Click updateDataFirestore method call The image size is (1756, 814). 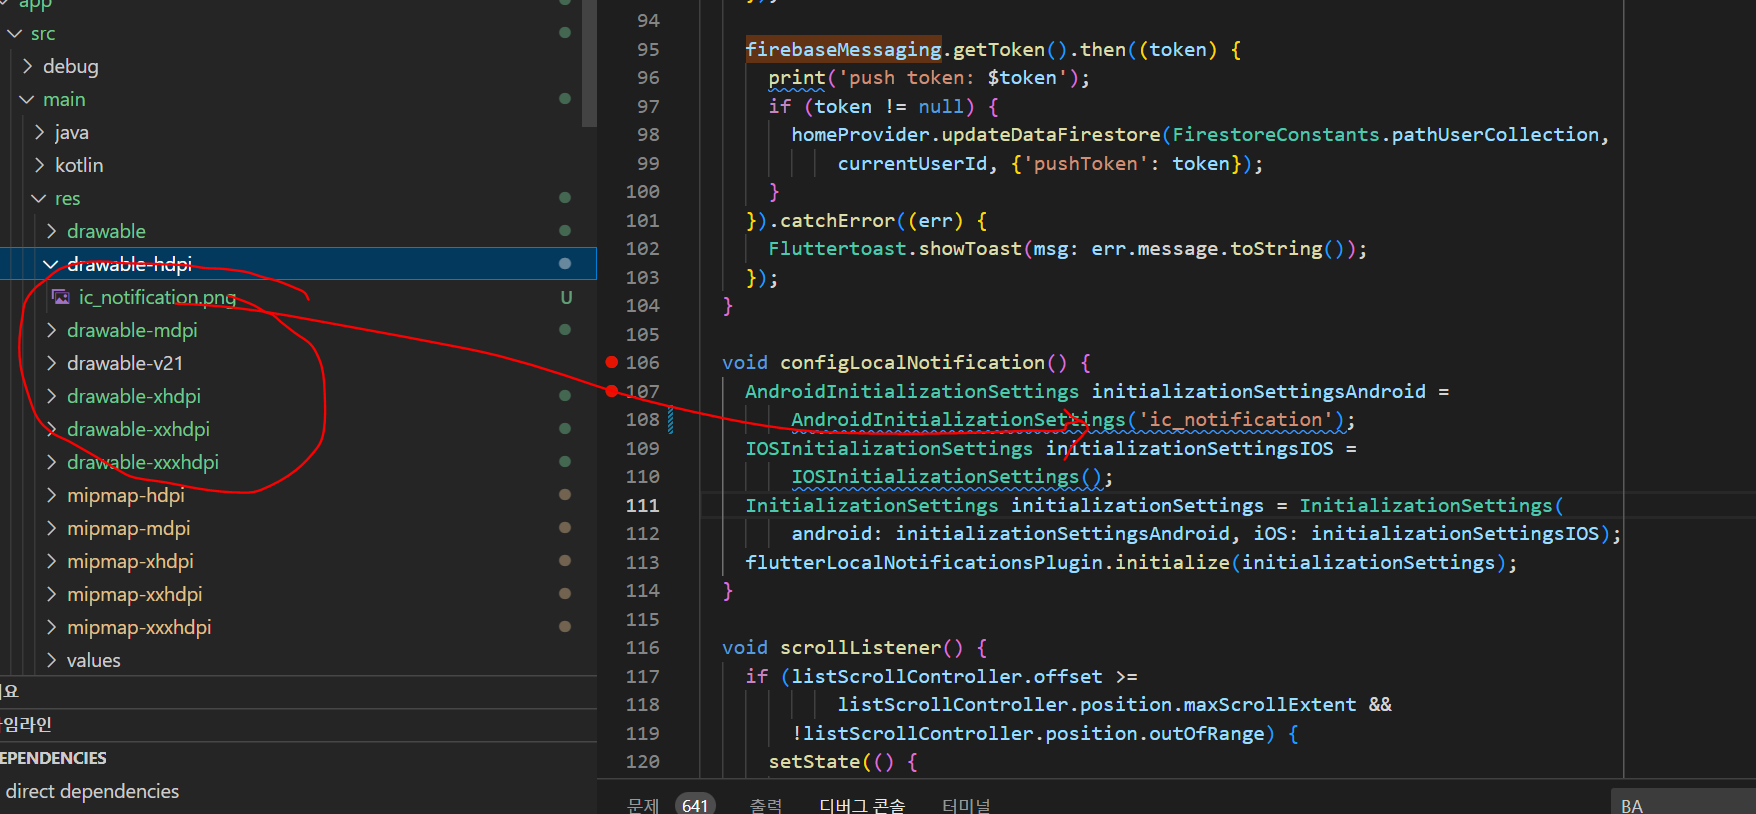click(1051, 135)
